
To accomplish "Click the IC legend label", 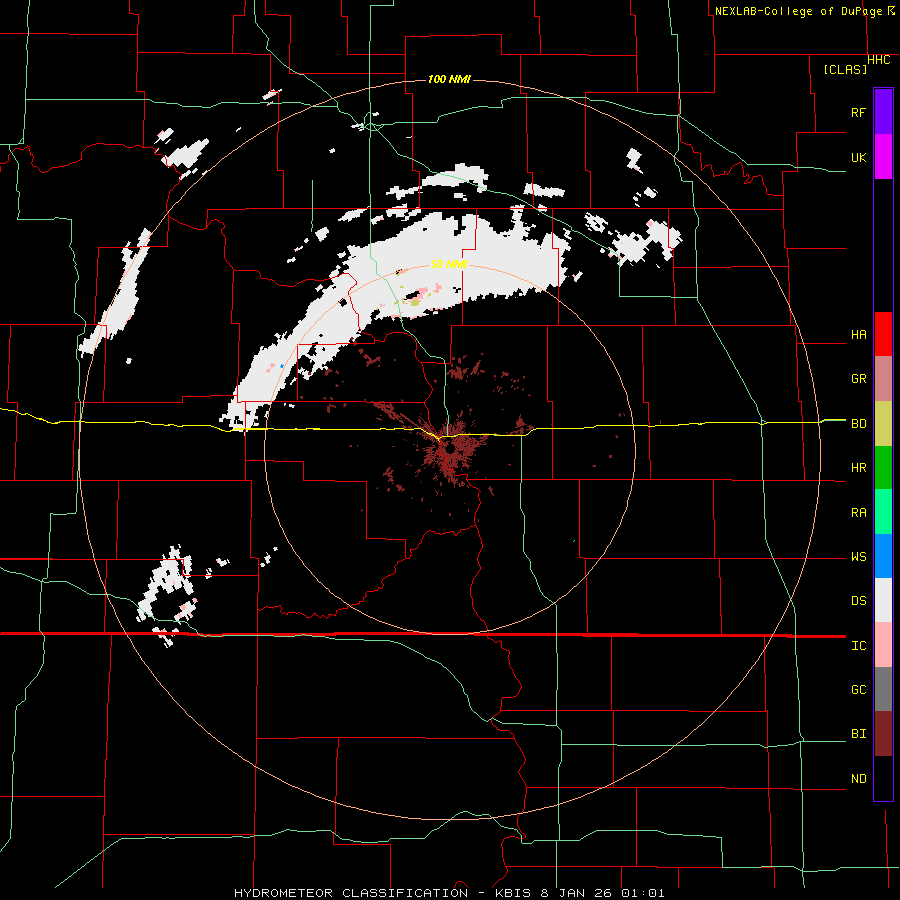I will [x=858, y=646].
